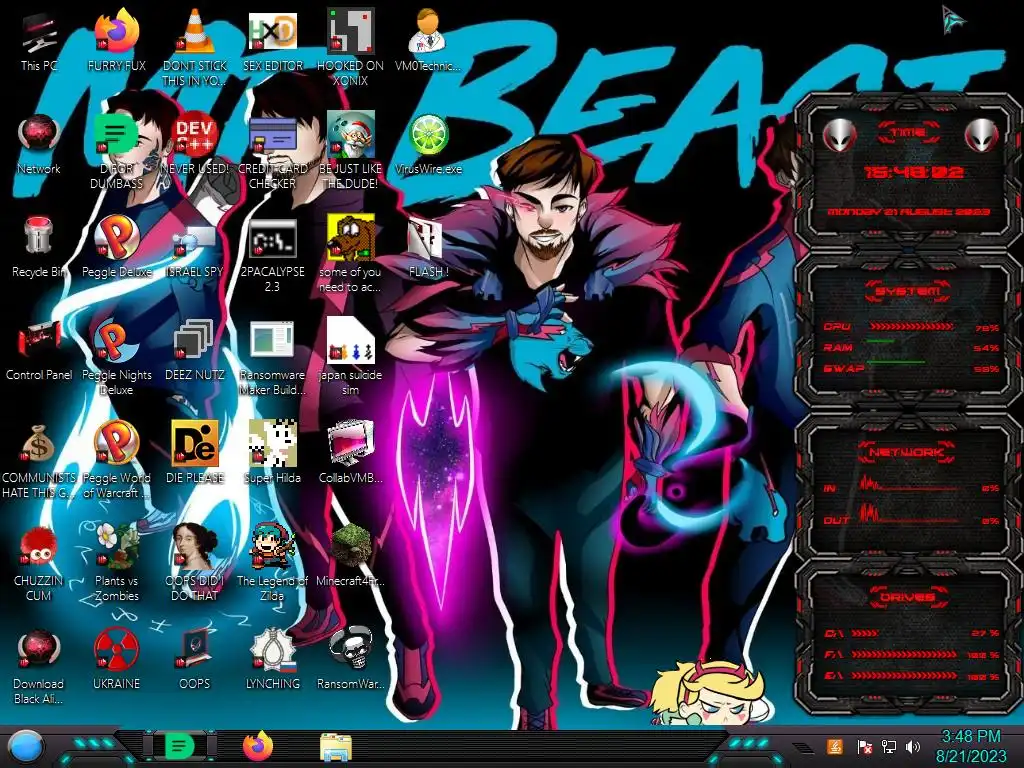The image size is (1024, 768).
Task: Click the taskbar clock showing 3:48 PM
Action: [x=970, y=746]
